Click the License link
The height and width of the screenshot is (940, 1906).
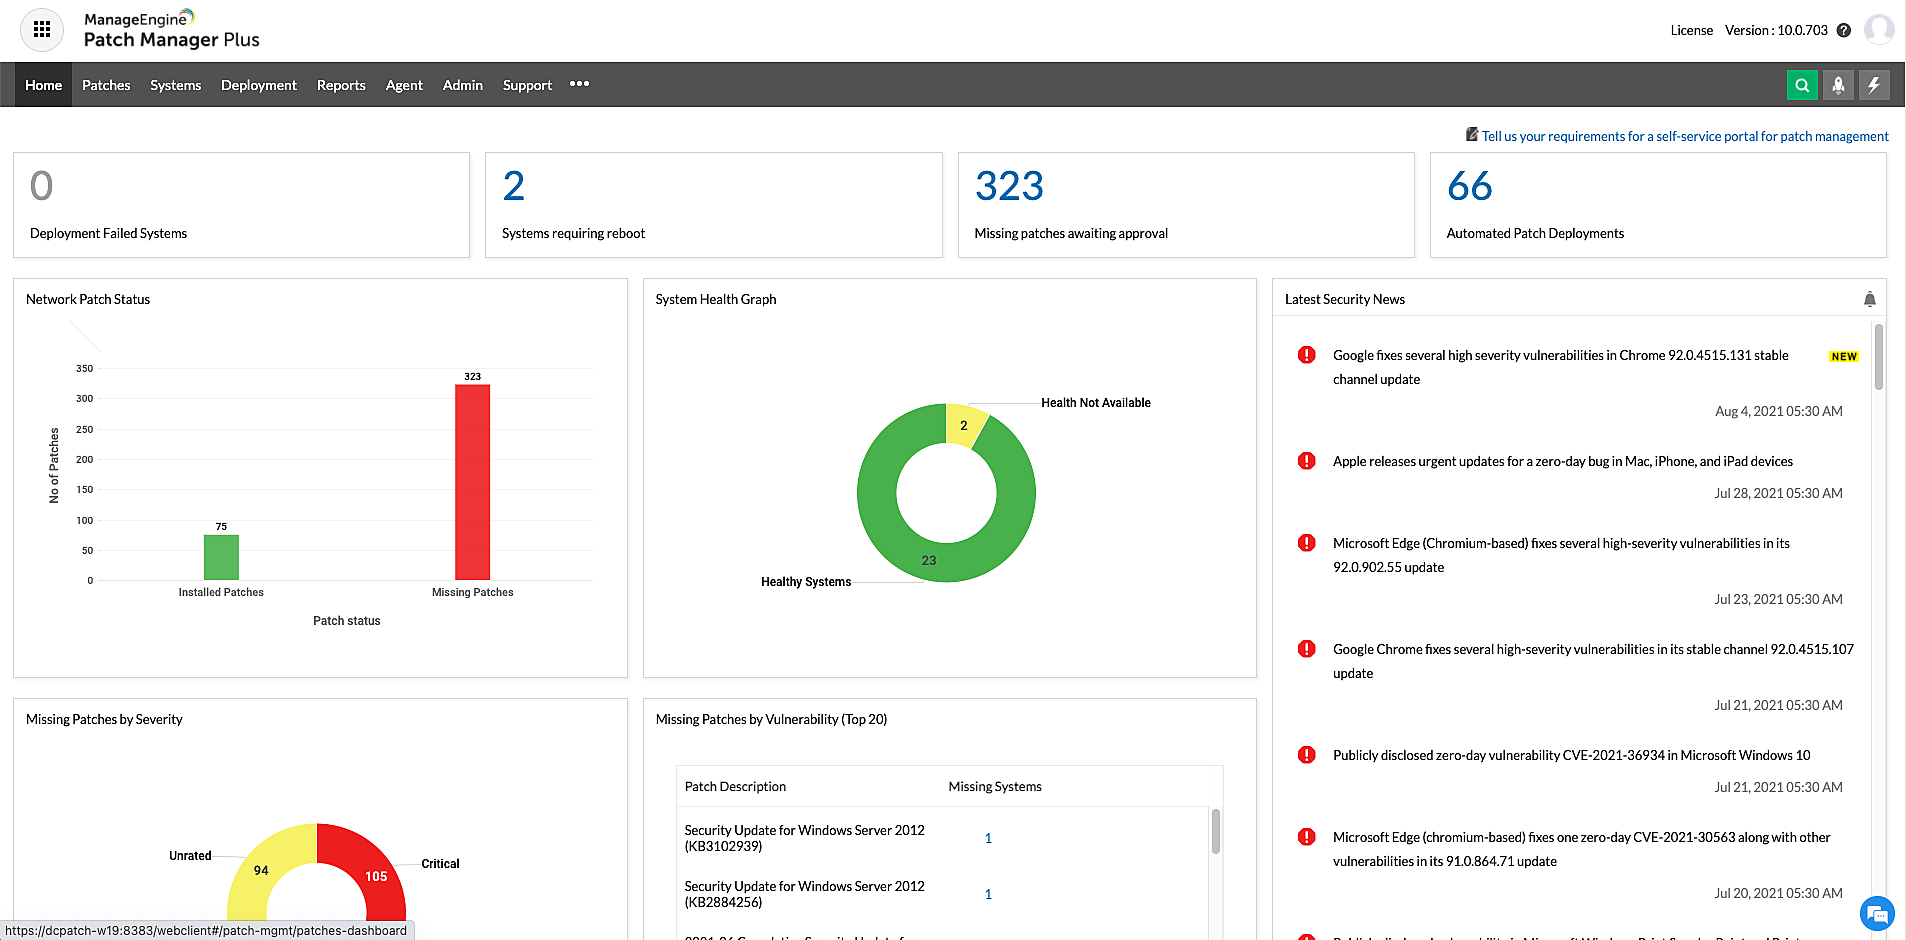click(1691, 30)
